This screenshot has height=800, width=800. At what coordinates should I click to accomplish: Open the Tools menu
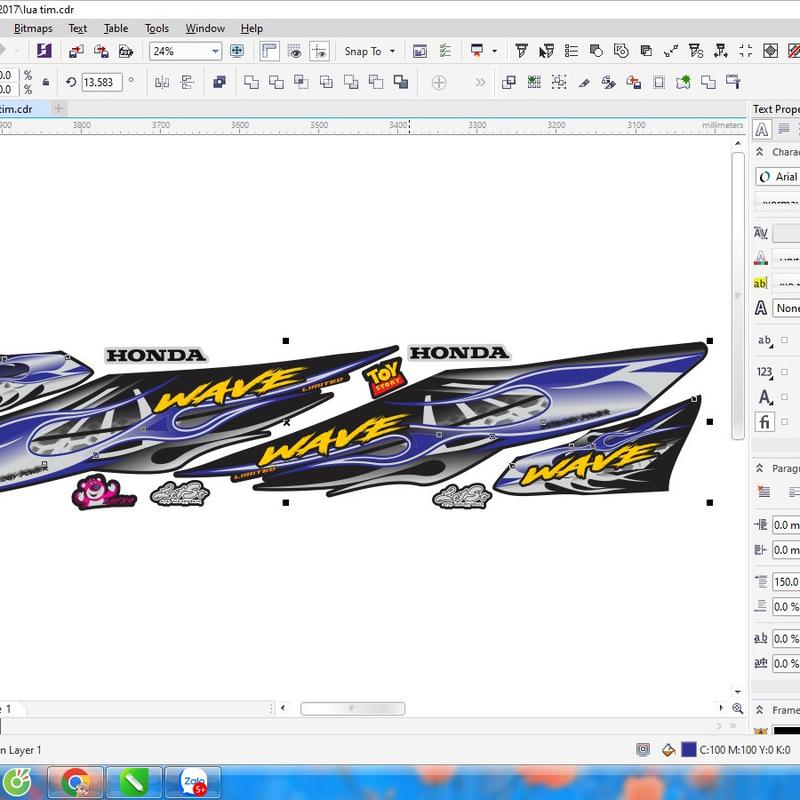(157, 29)
